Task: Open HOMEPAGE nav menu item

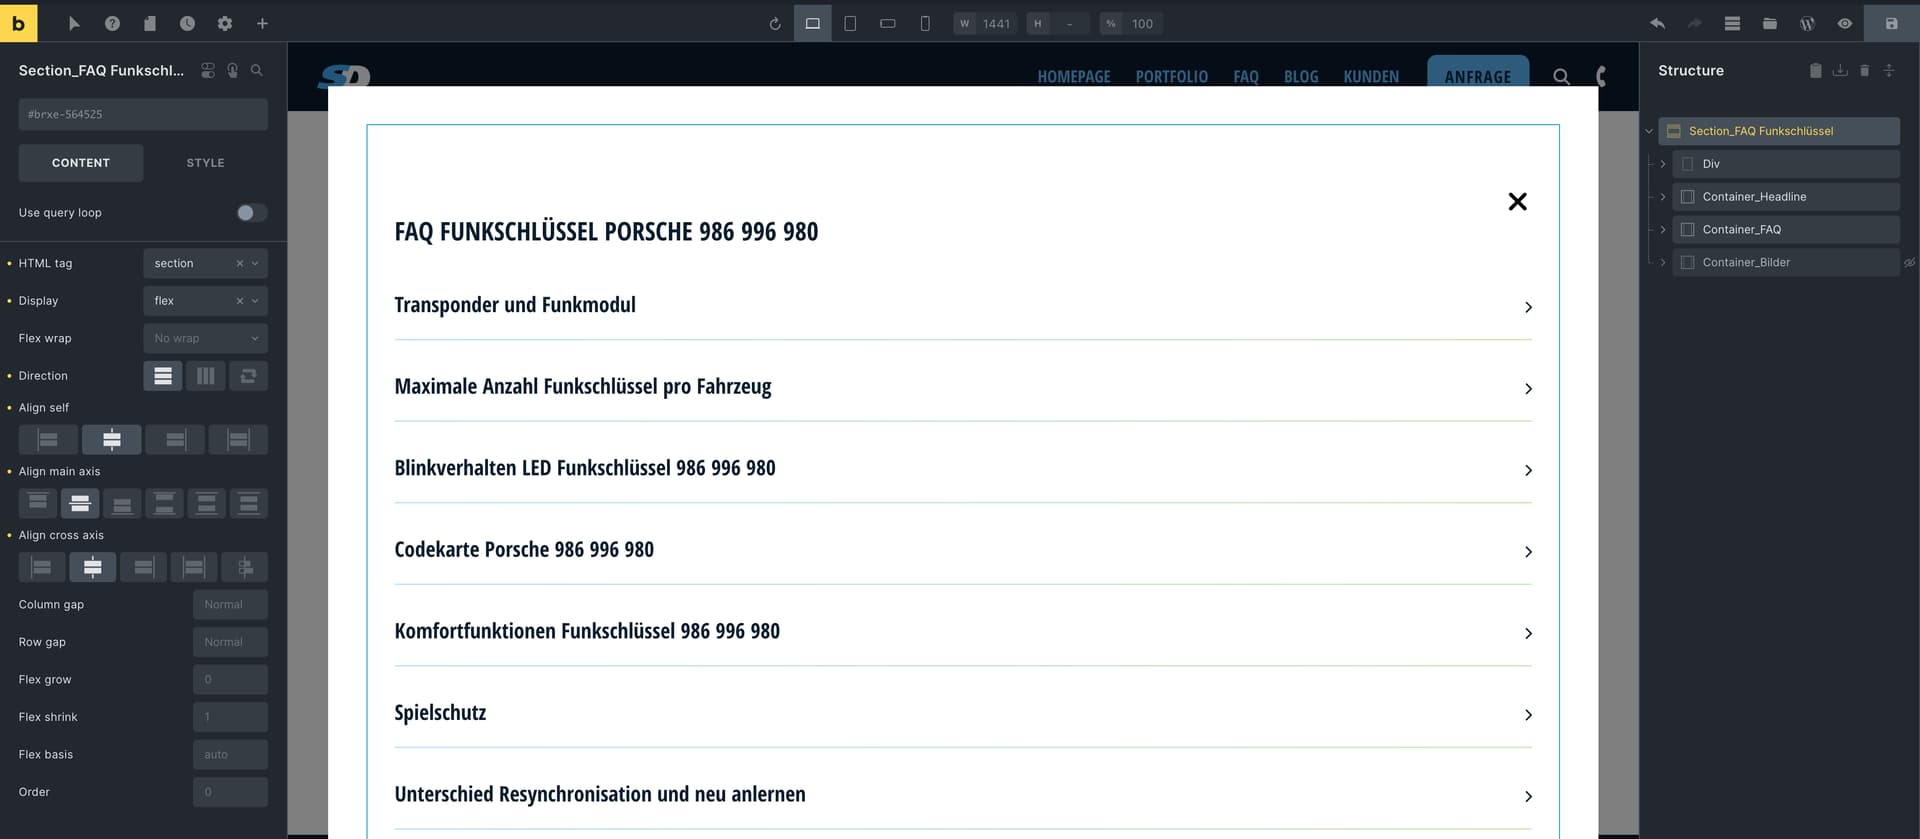Action: point(1073,77)
